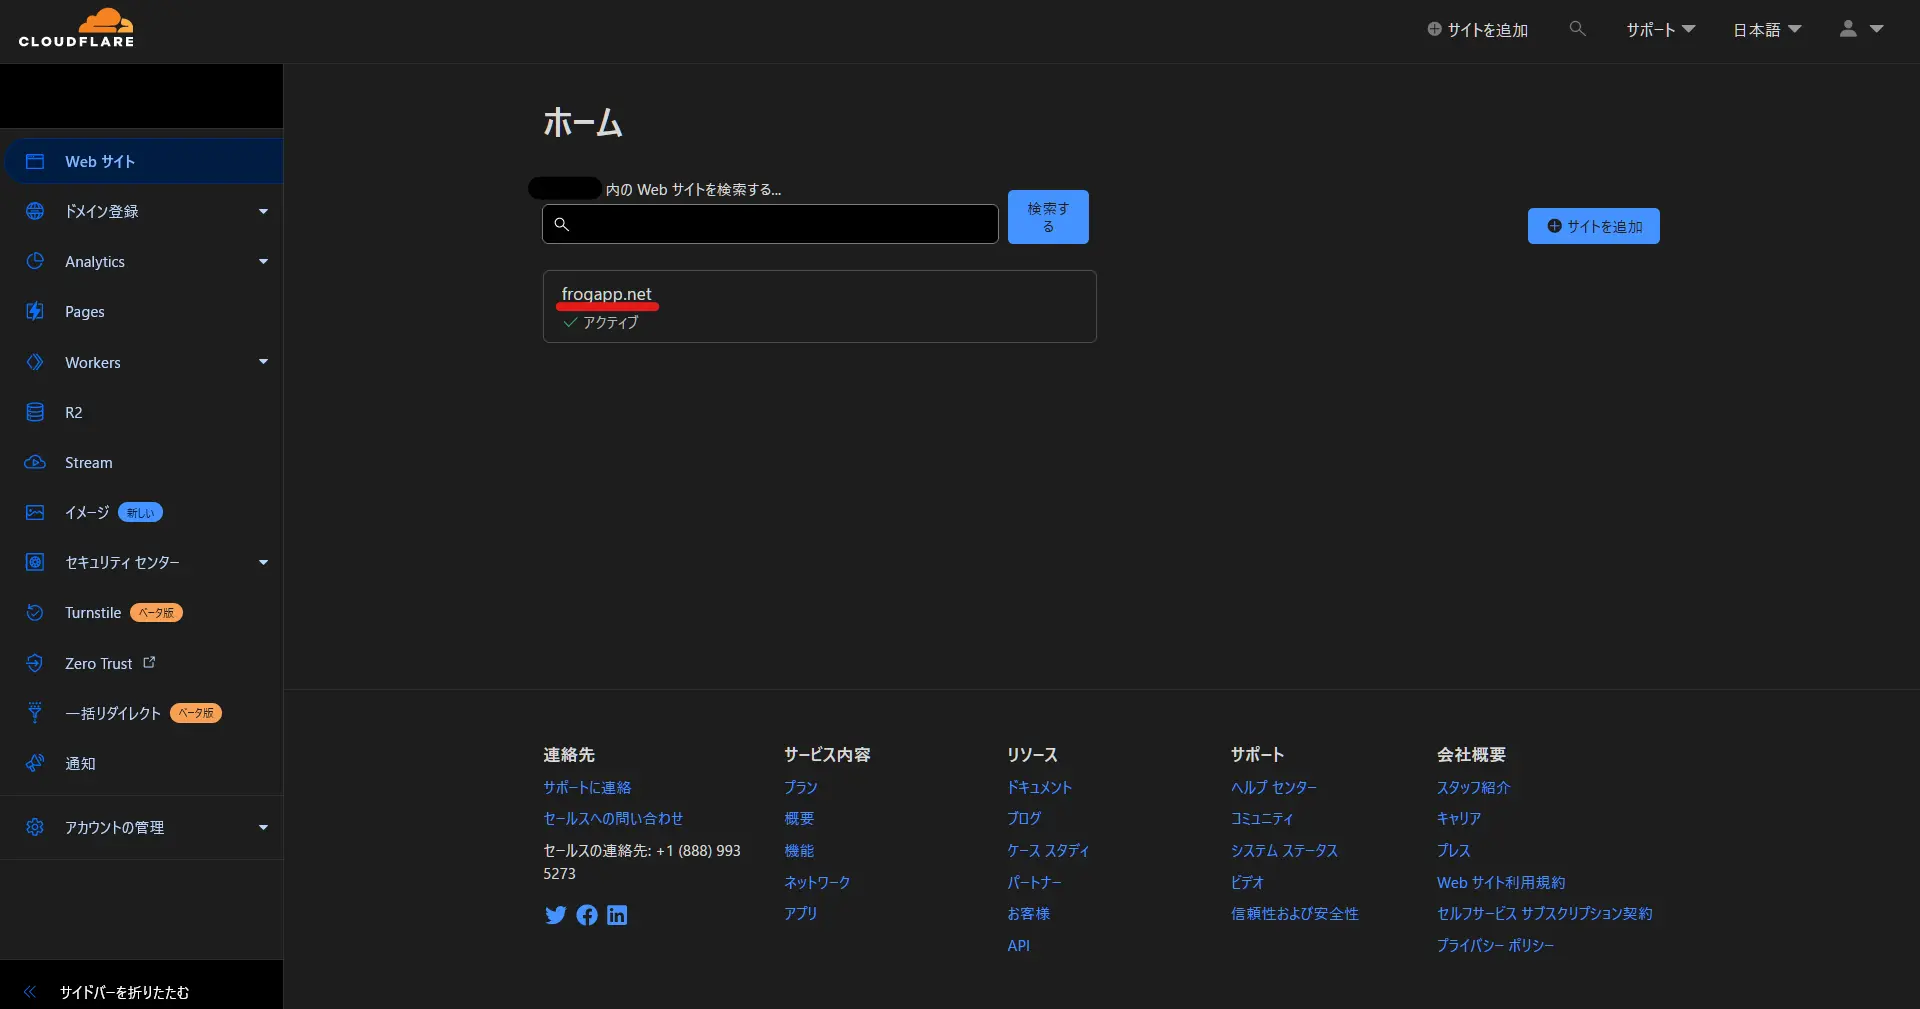Click the Stream cloud icon in sidebar
1920x1009 pixels.
pos(35,462)
